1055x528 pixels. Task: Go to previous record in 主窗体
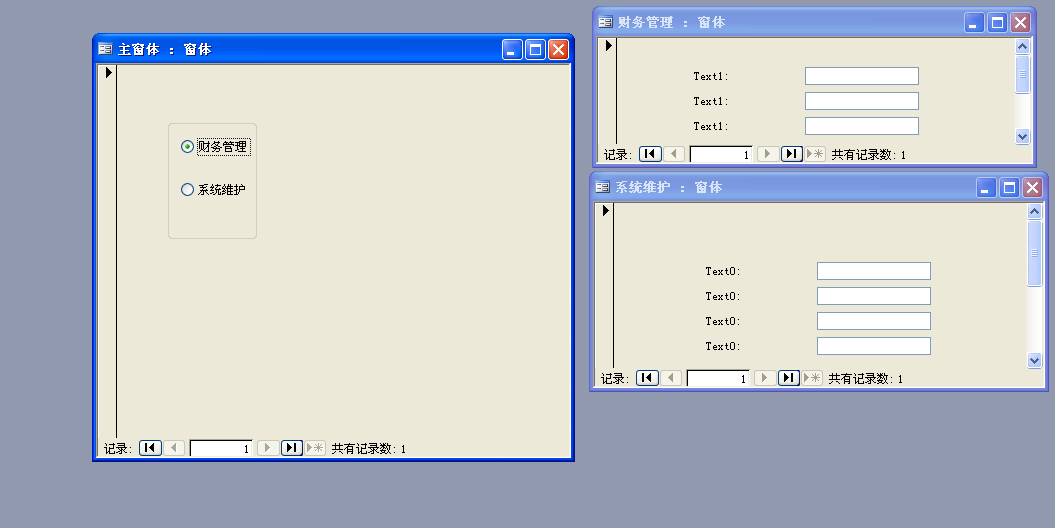pos(174,448)
